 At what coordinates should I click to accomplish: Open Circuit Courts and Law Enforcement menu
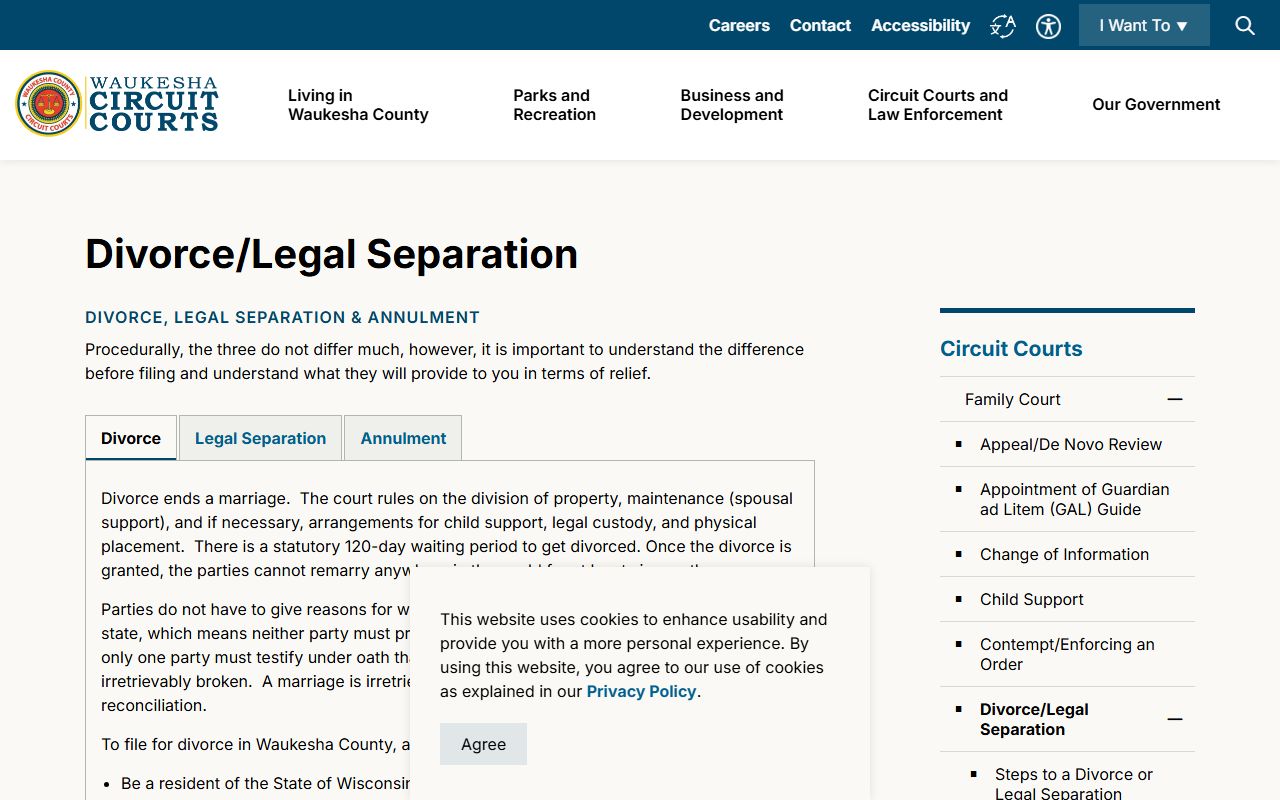coord(938,105)
